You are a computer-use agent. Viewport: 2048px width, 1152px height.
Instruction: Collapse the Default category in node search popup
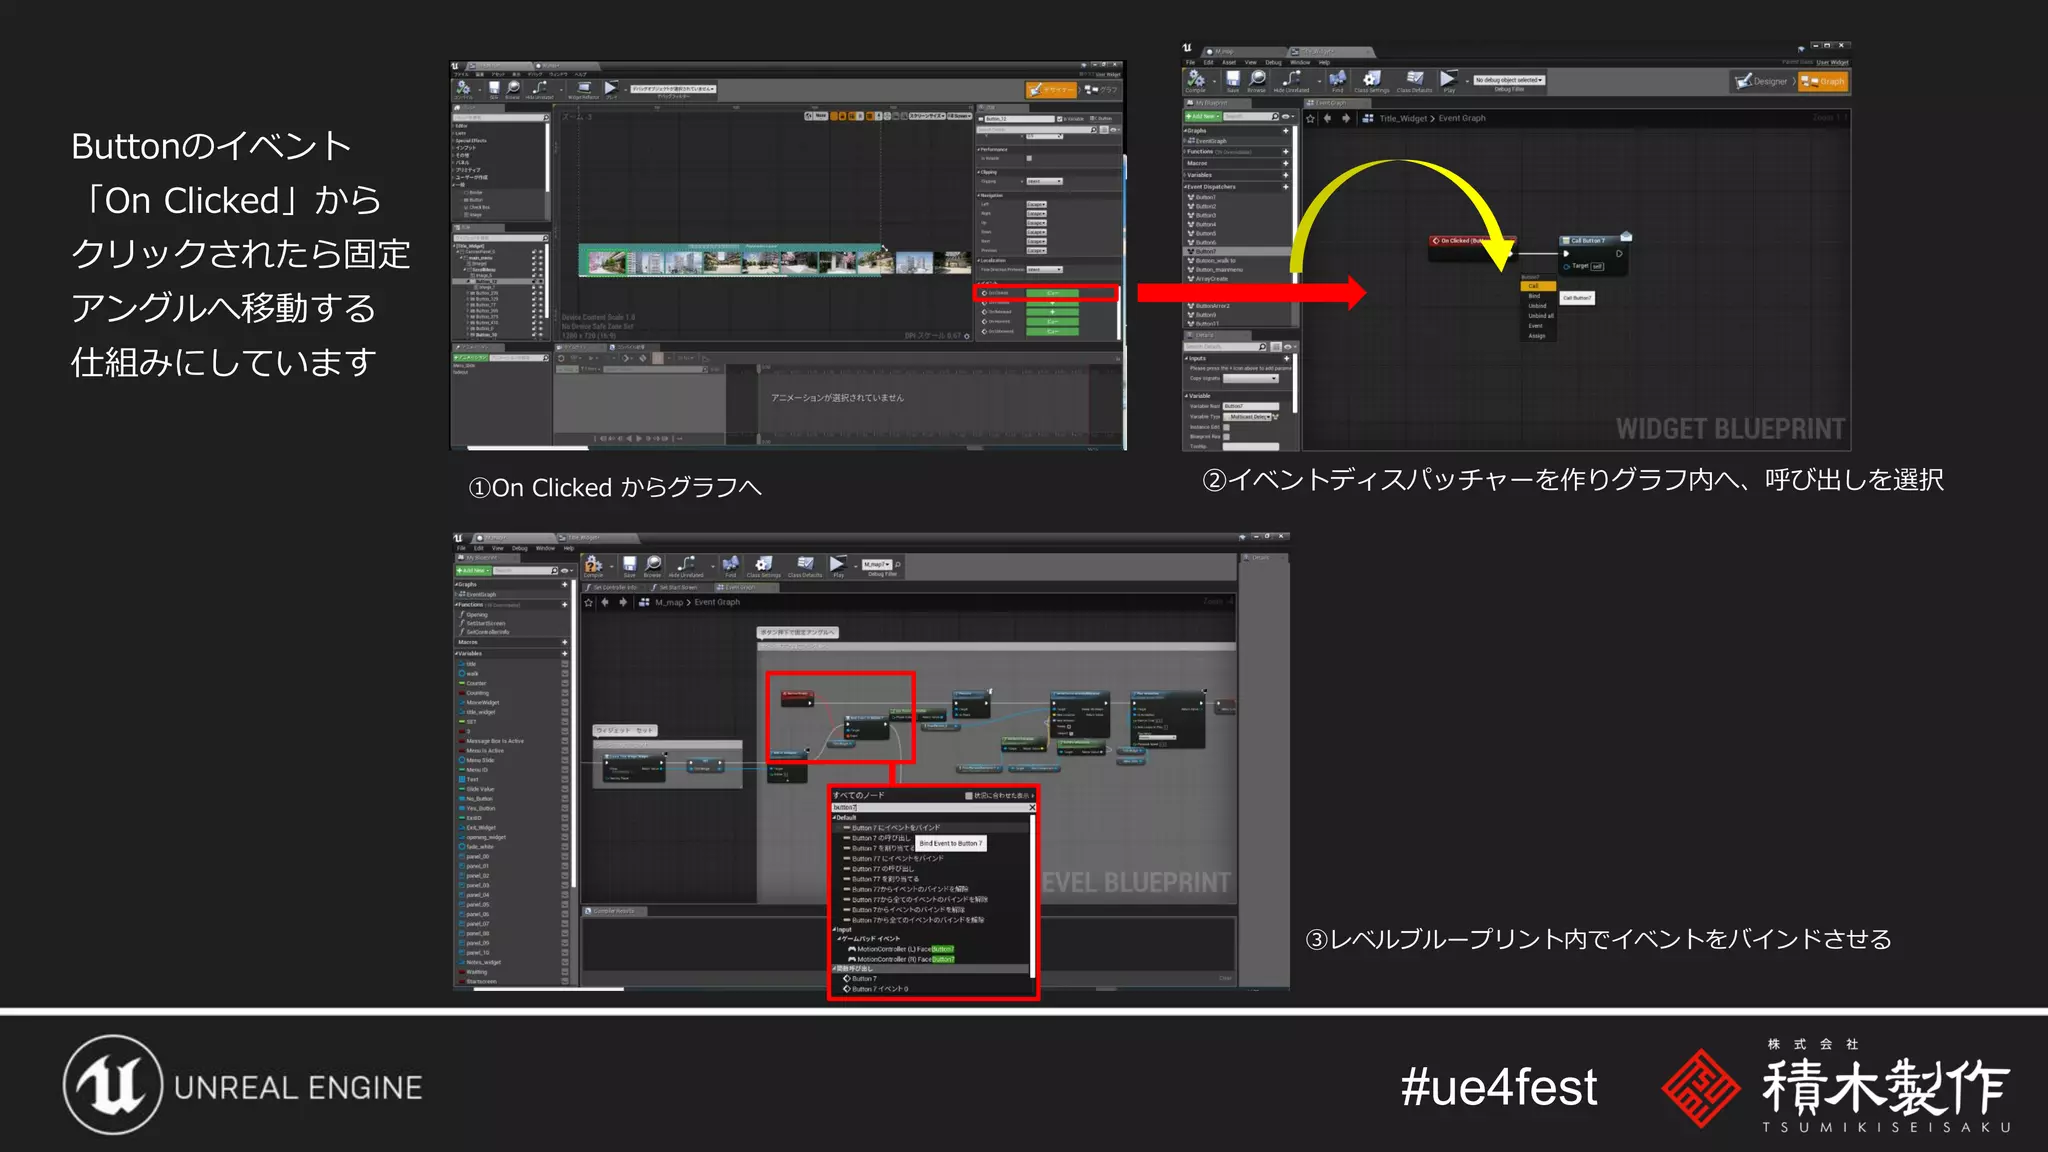pos(836,818)
